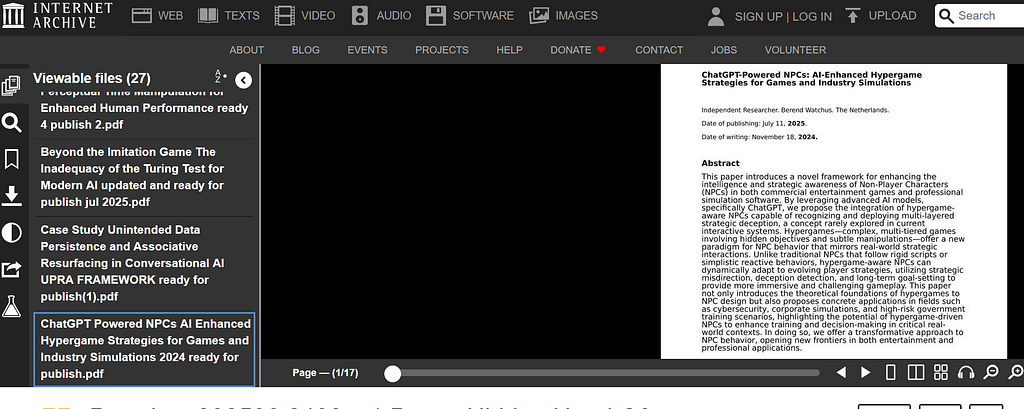Open the ABOUT page
The image size is (1024, 409).
(247, 50)
